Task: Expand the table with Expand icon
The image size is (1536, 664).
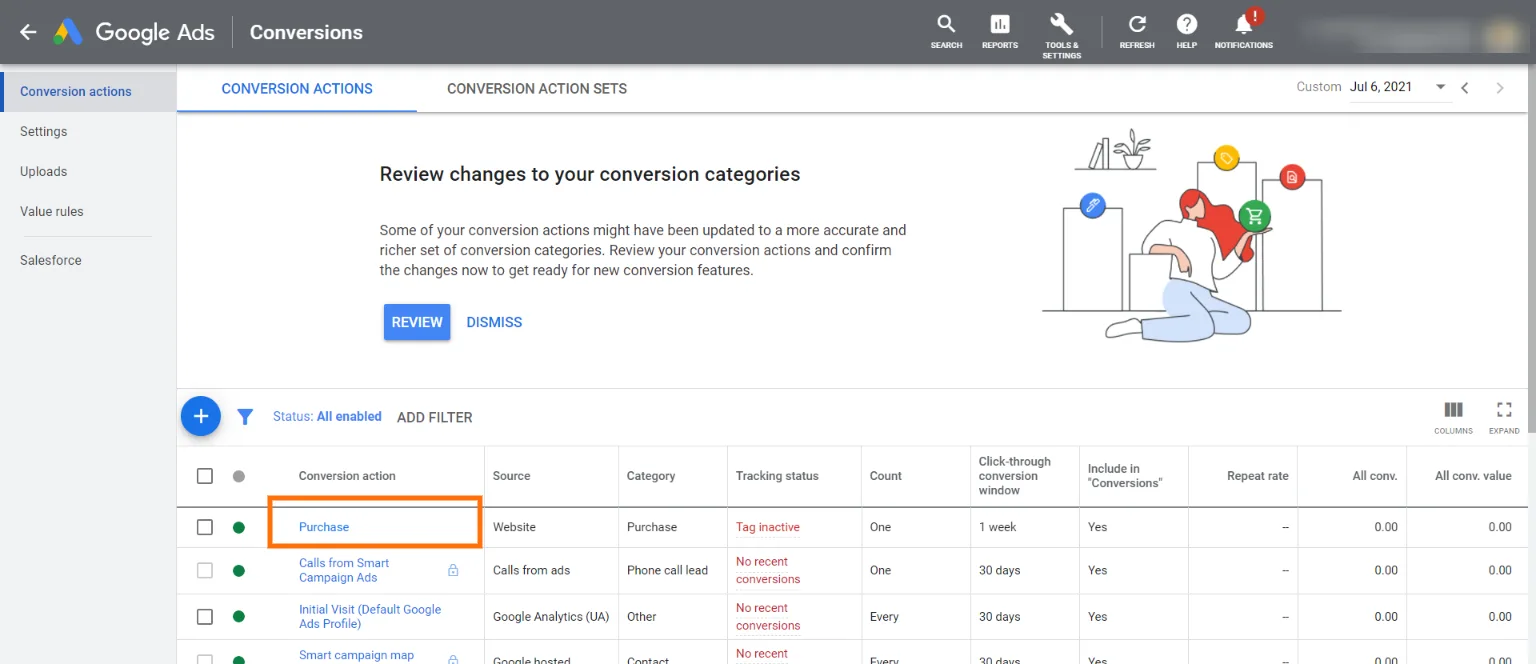Action: [1503, 410]
